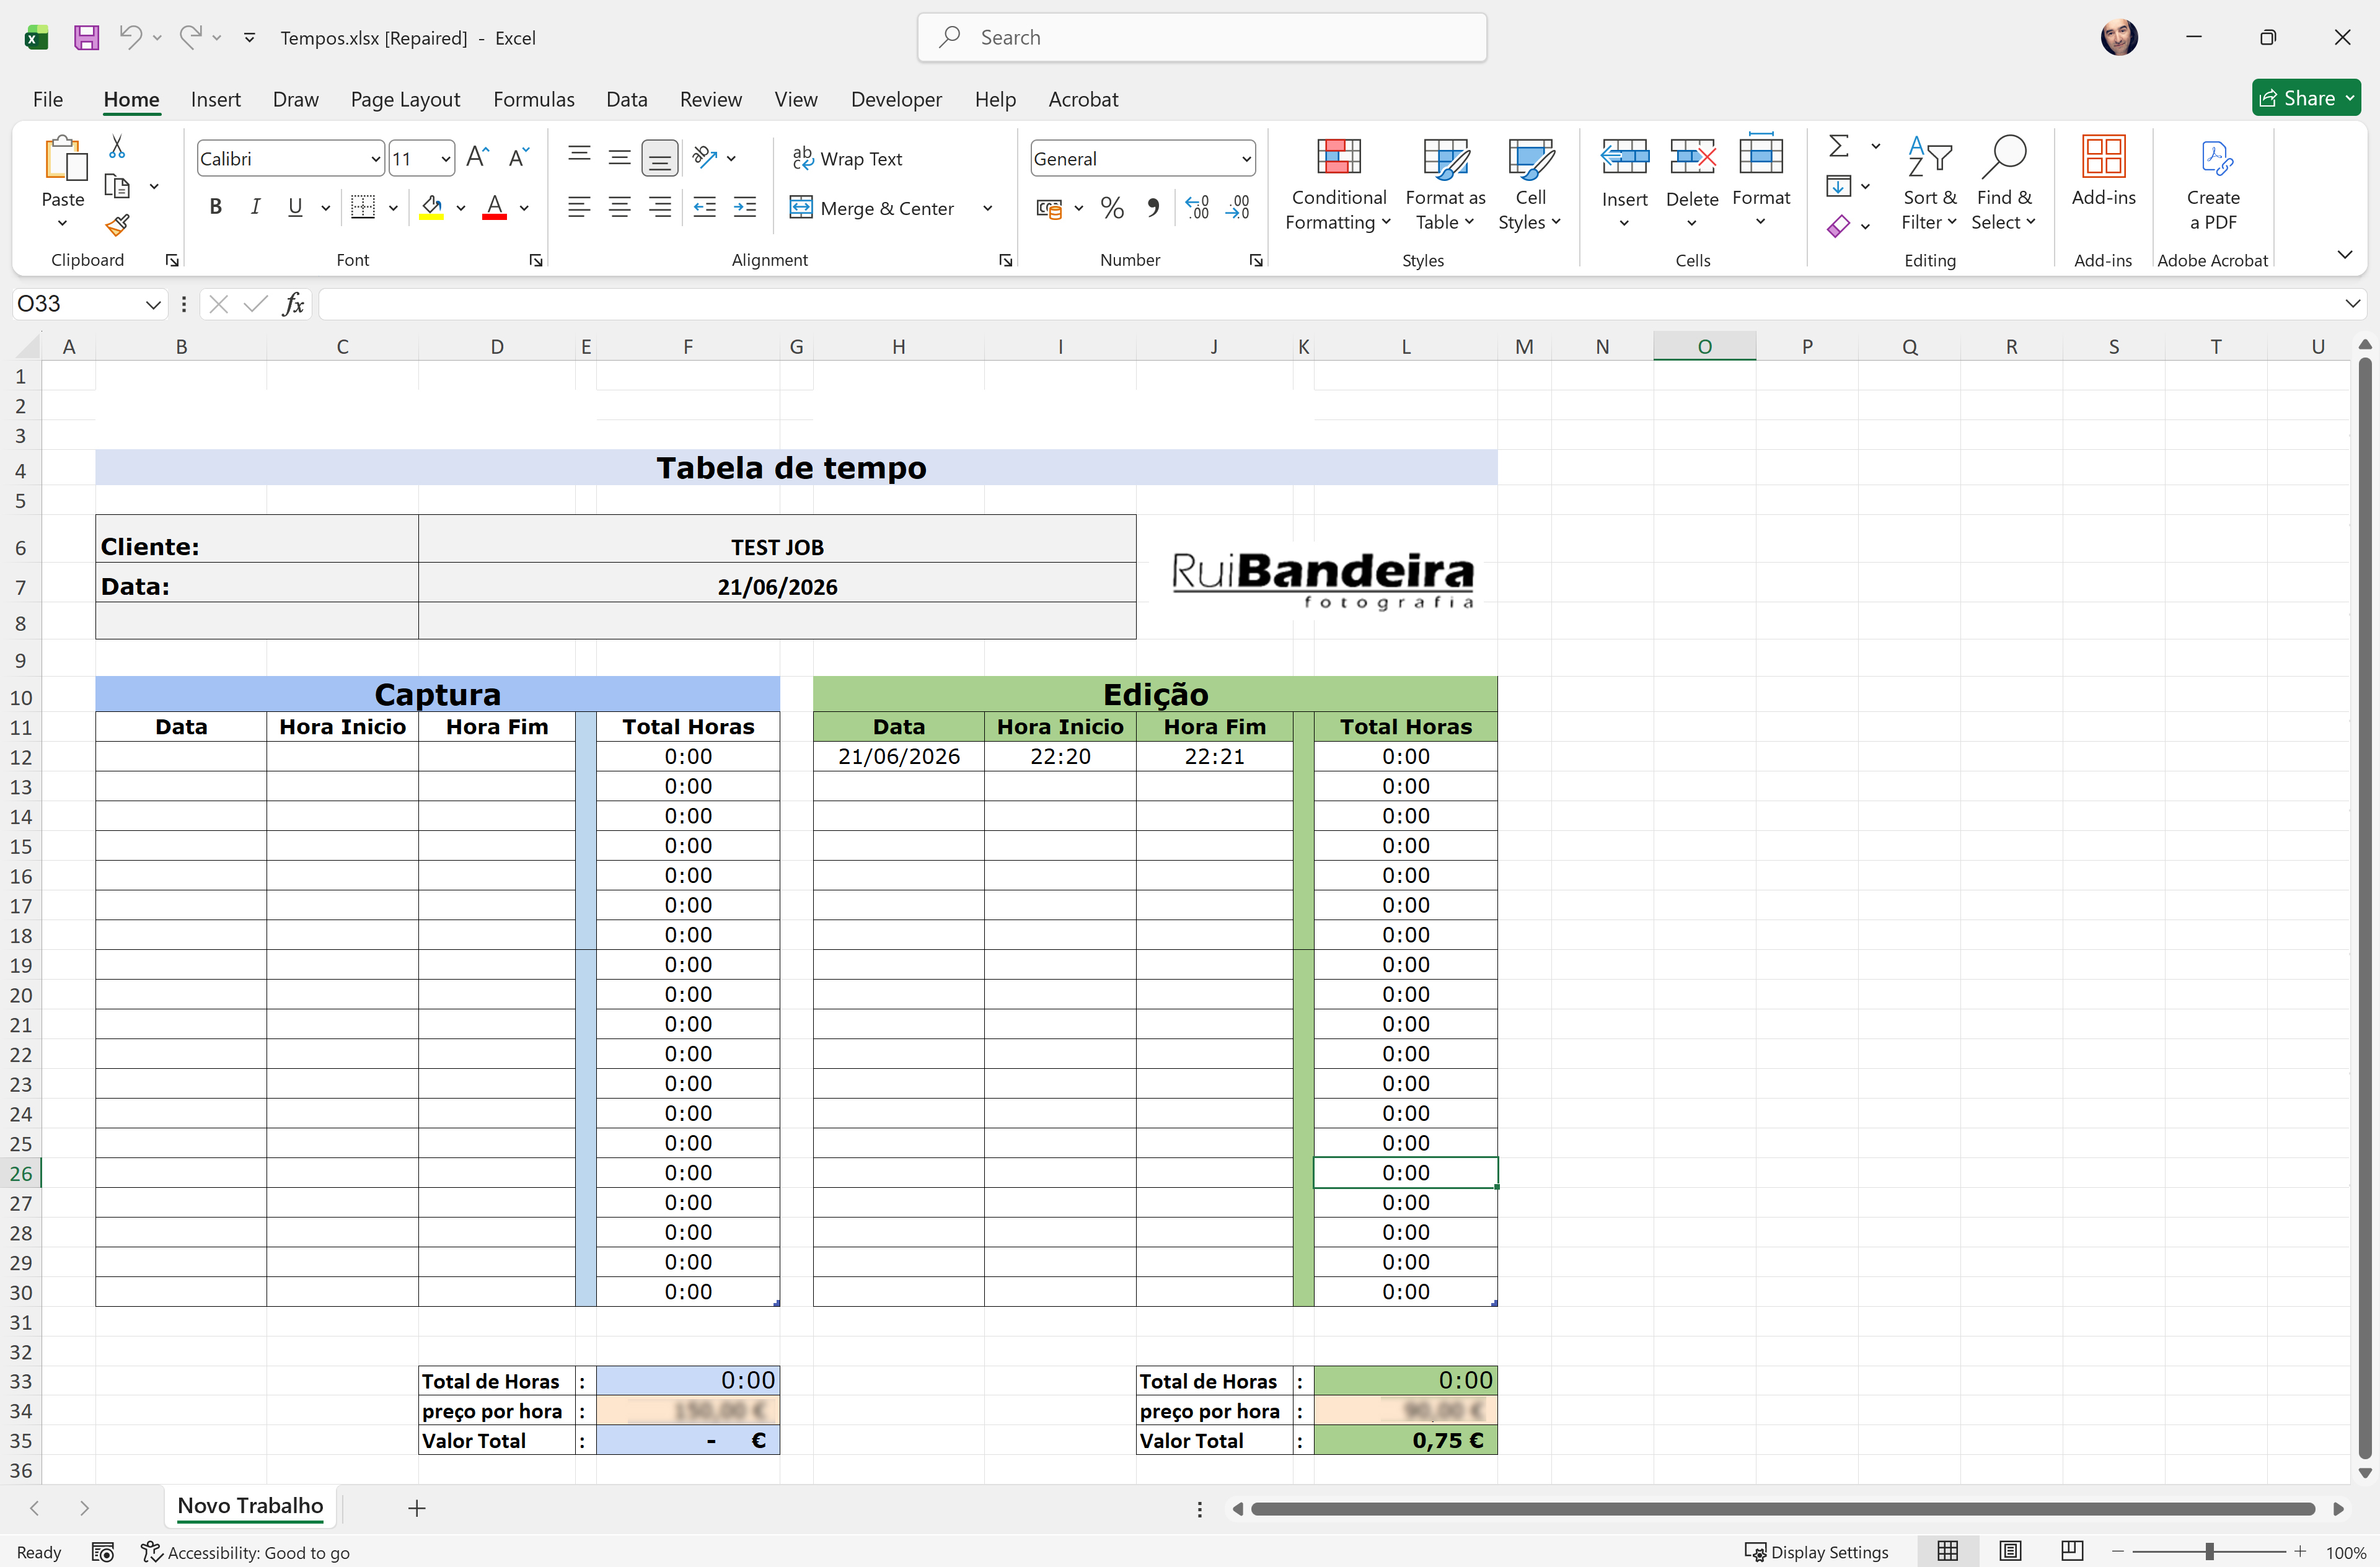Click the Search box in title bar
Image resolution: width=2380 pixels, height=1567 pixels.
[x=1201, y=37]
